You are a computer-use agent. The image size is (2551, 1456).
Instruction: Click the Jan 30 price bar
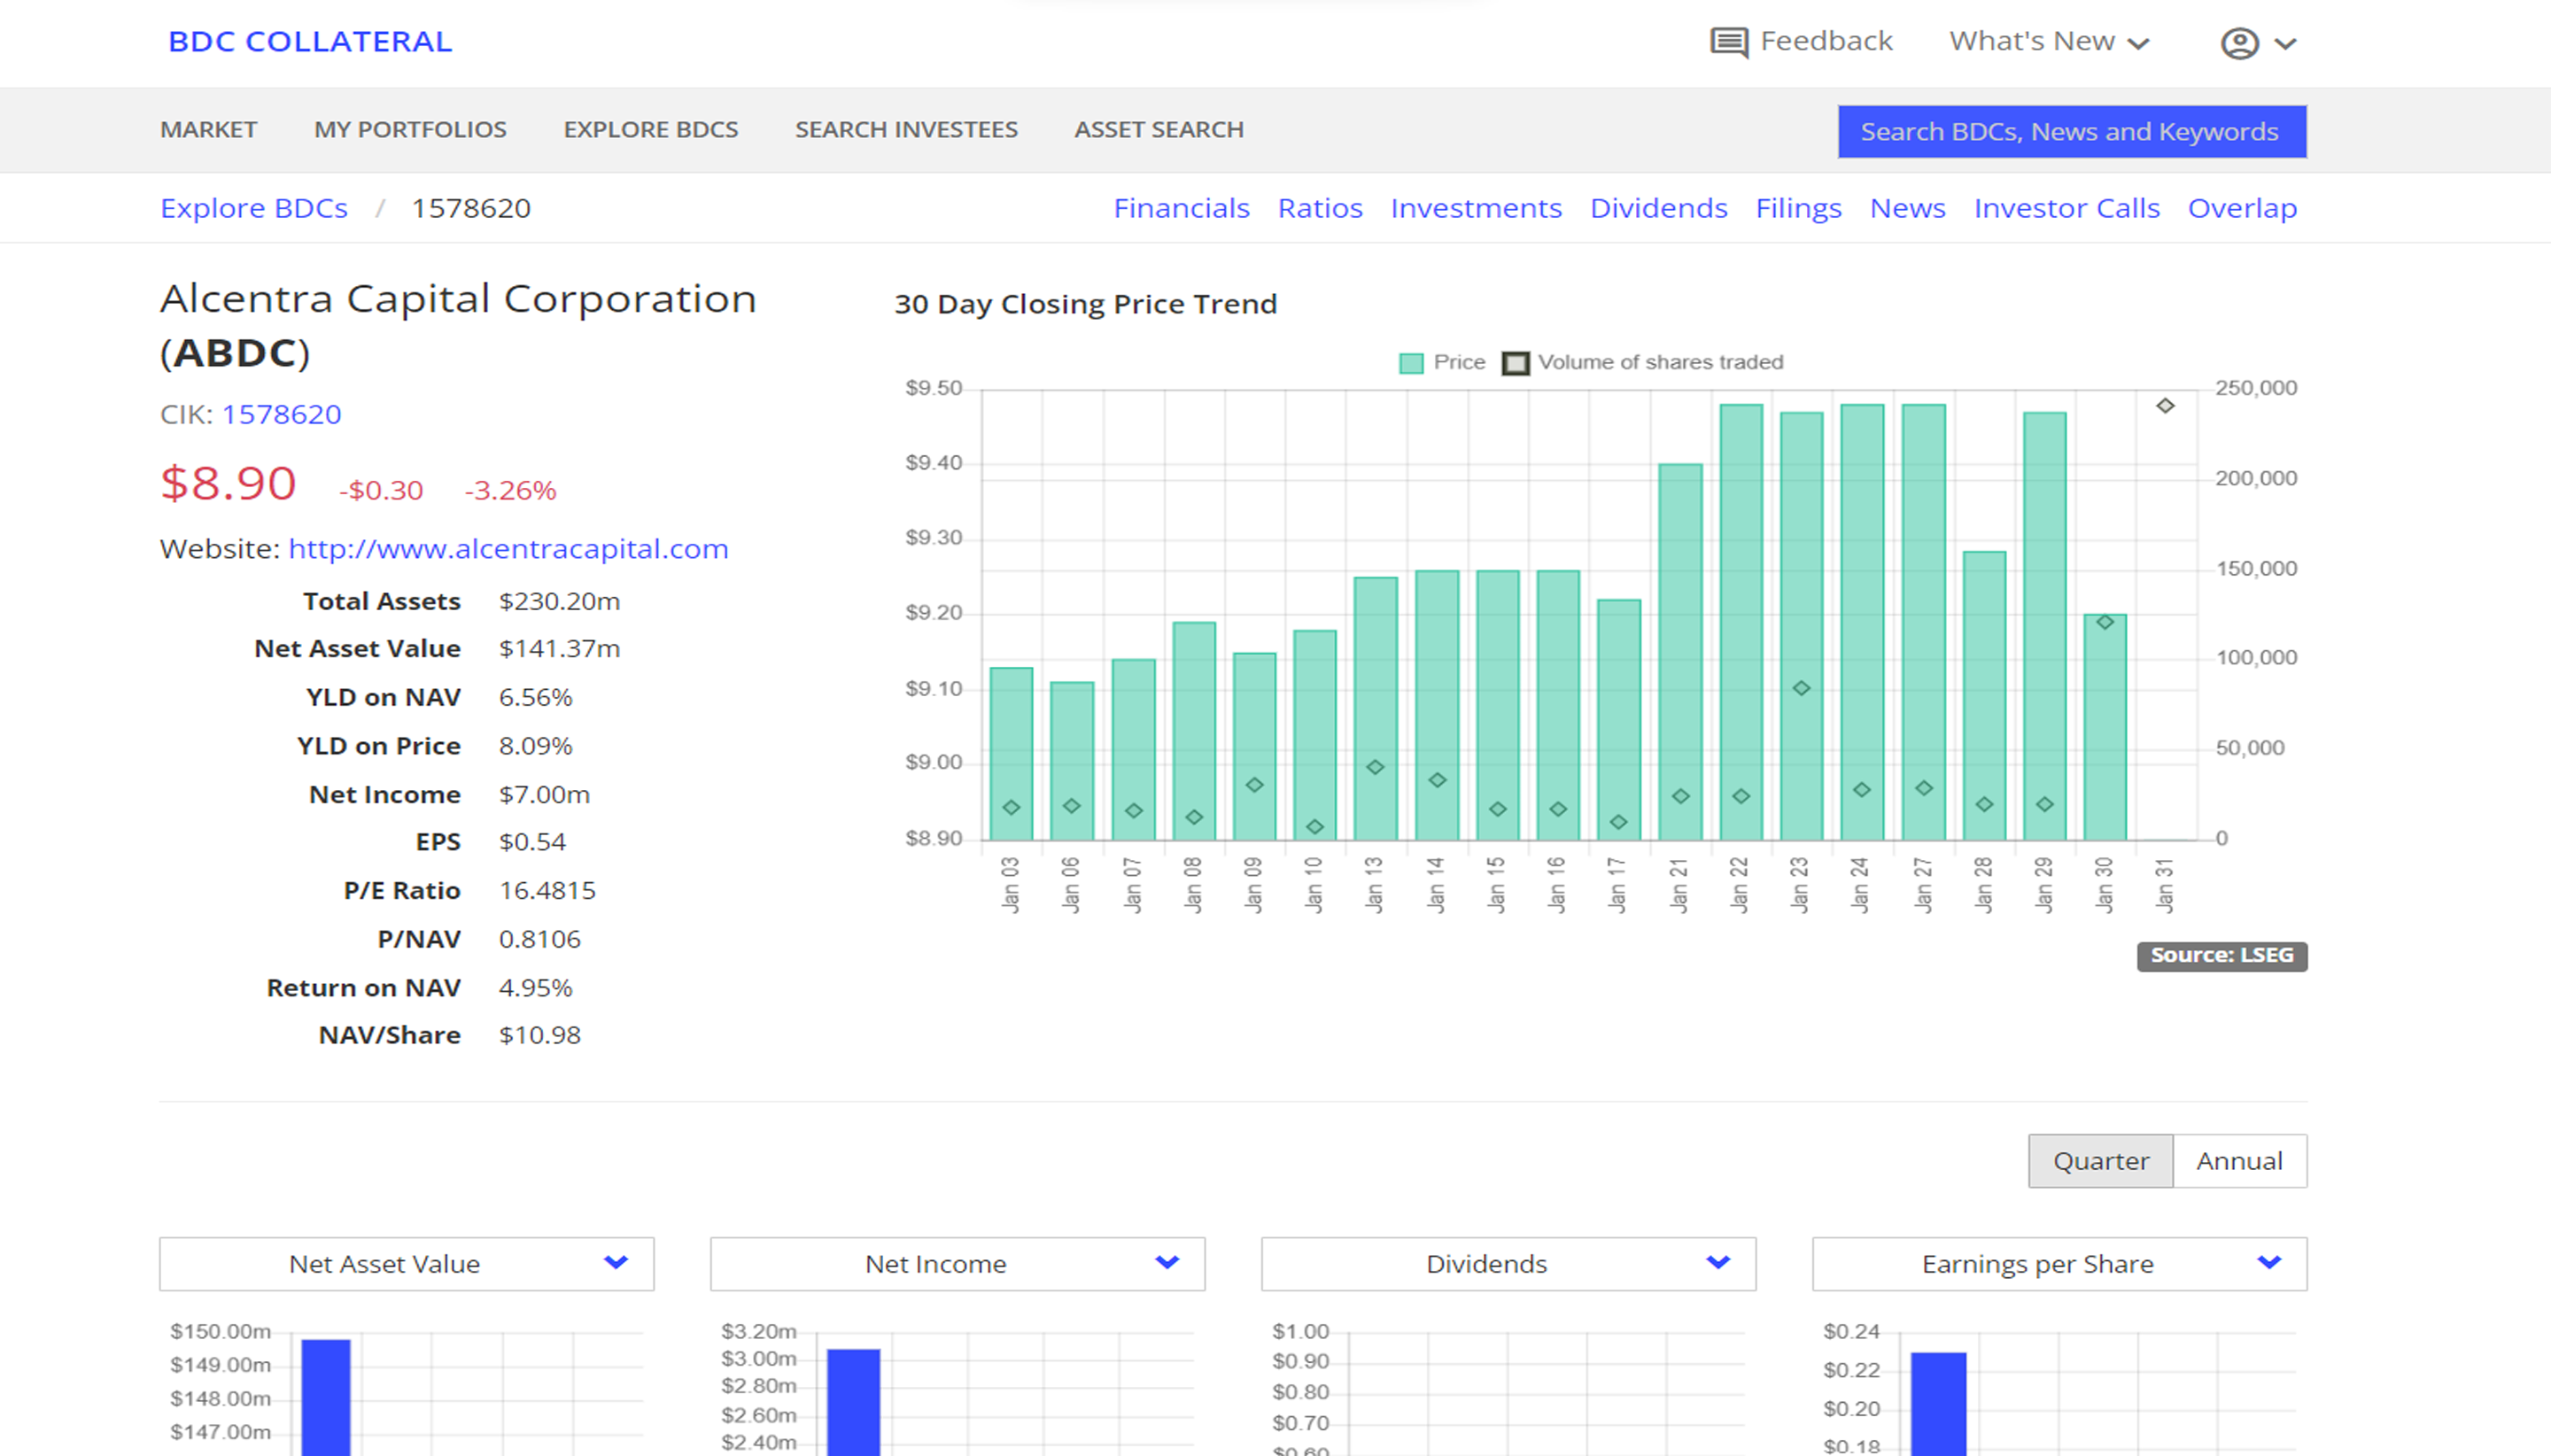coord(2105,727)
